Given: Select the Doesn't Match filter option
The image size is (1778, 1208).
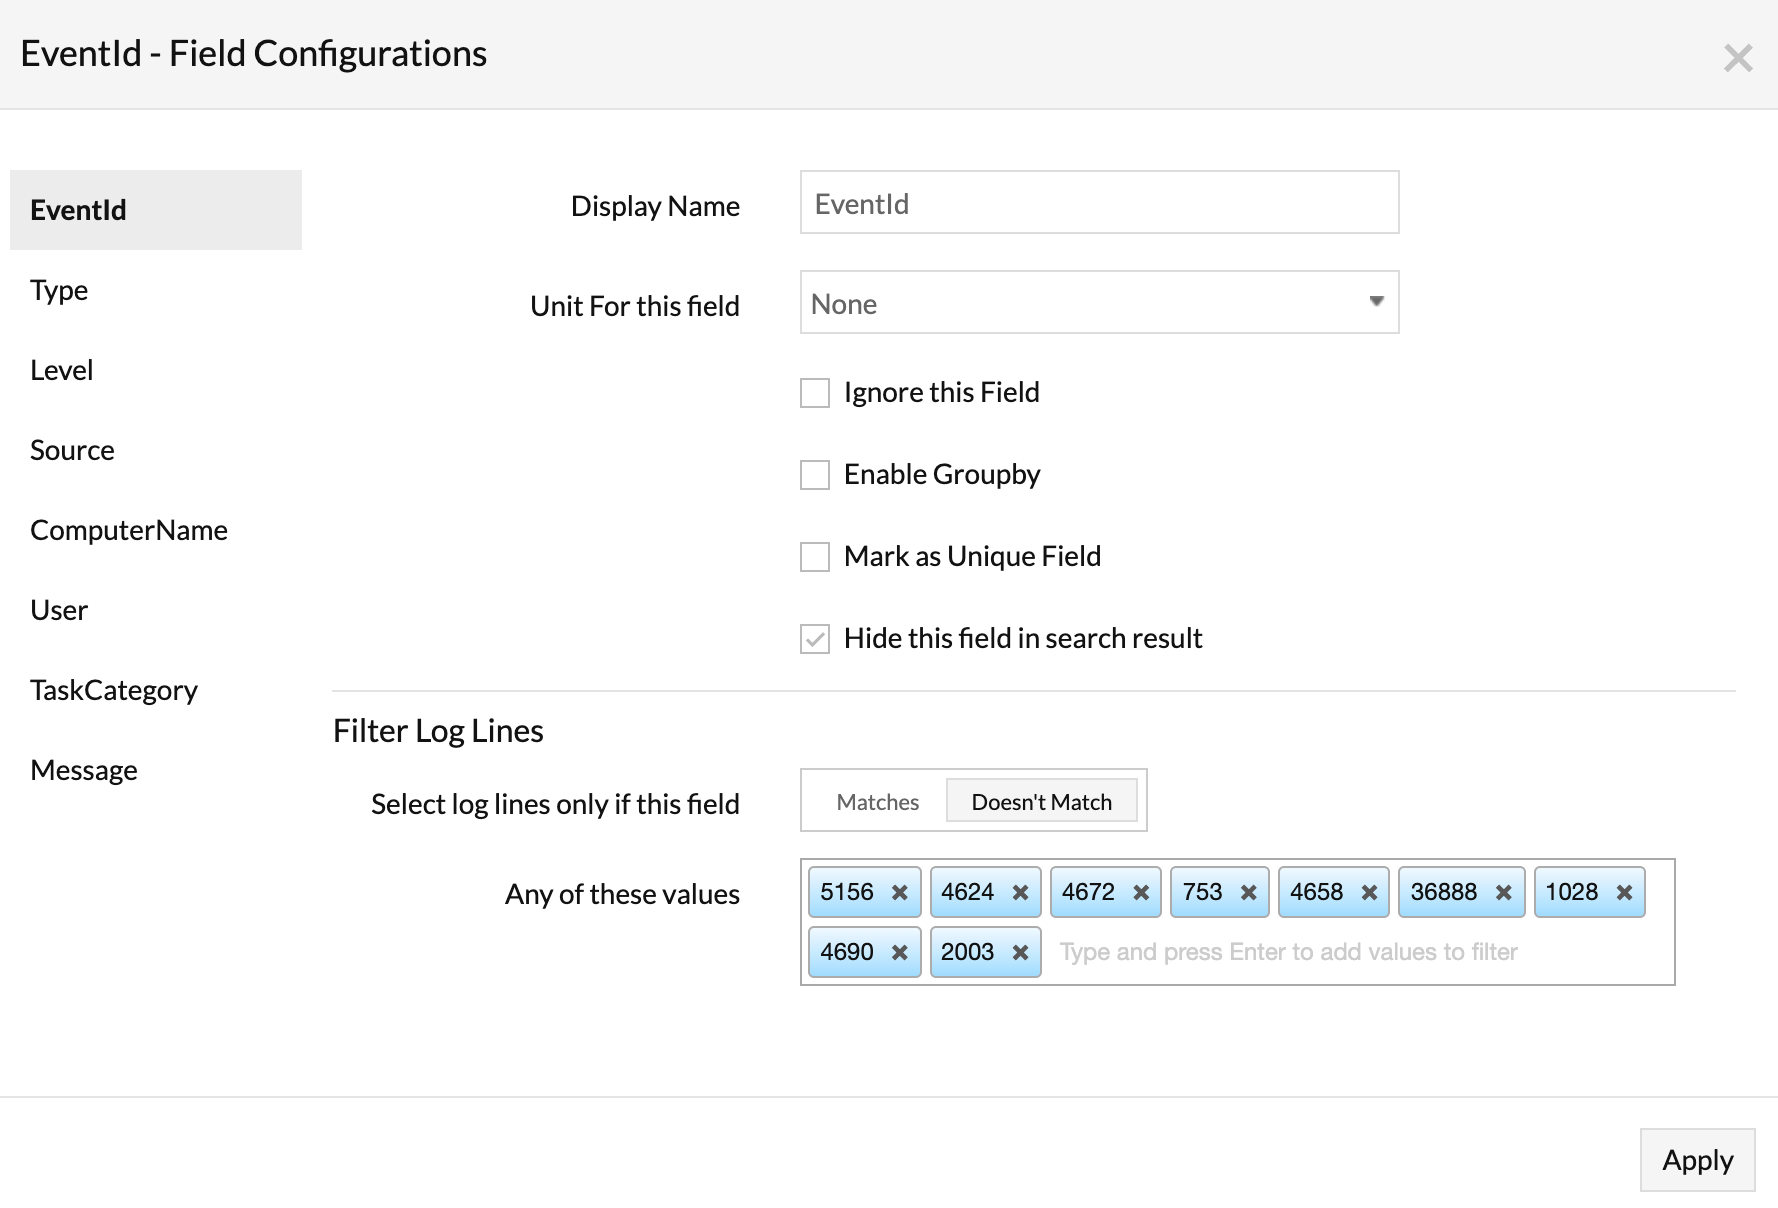Looking at the screenshot, I should (1041, 802).
